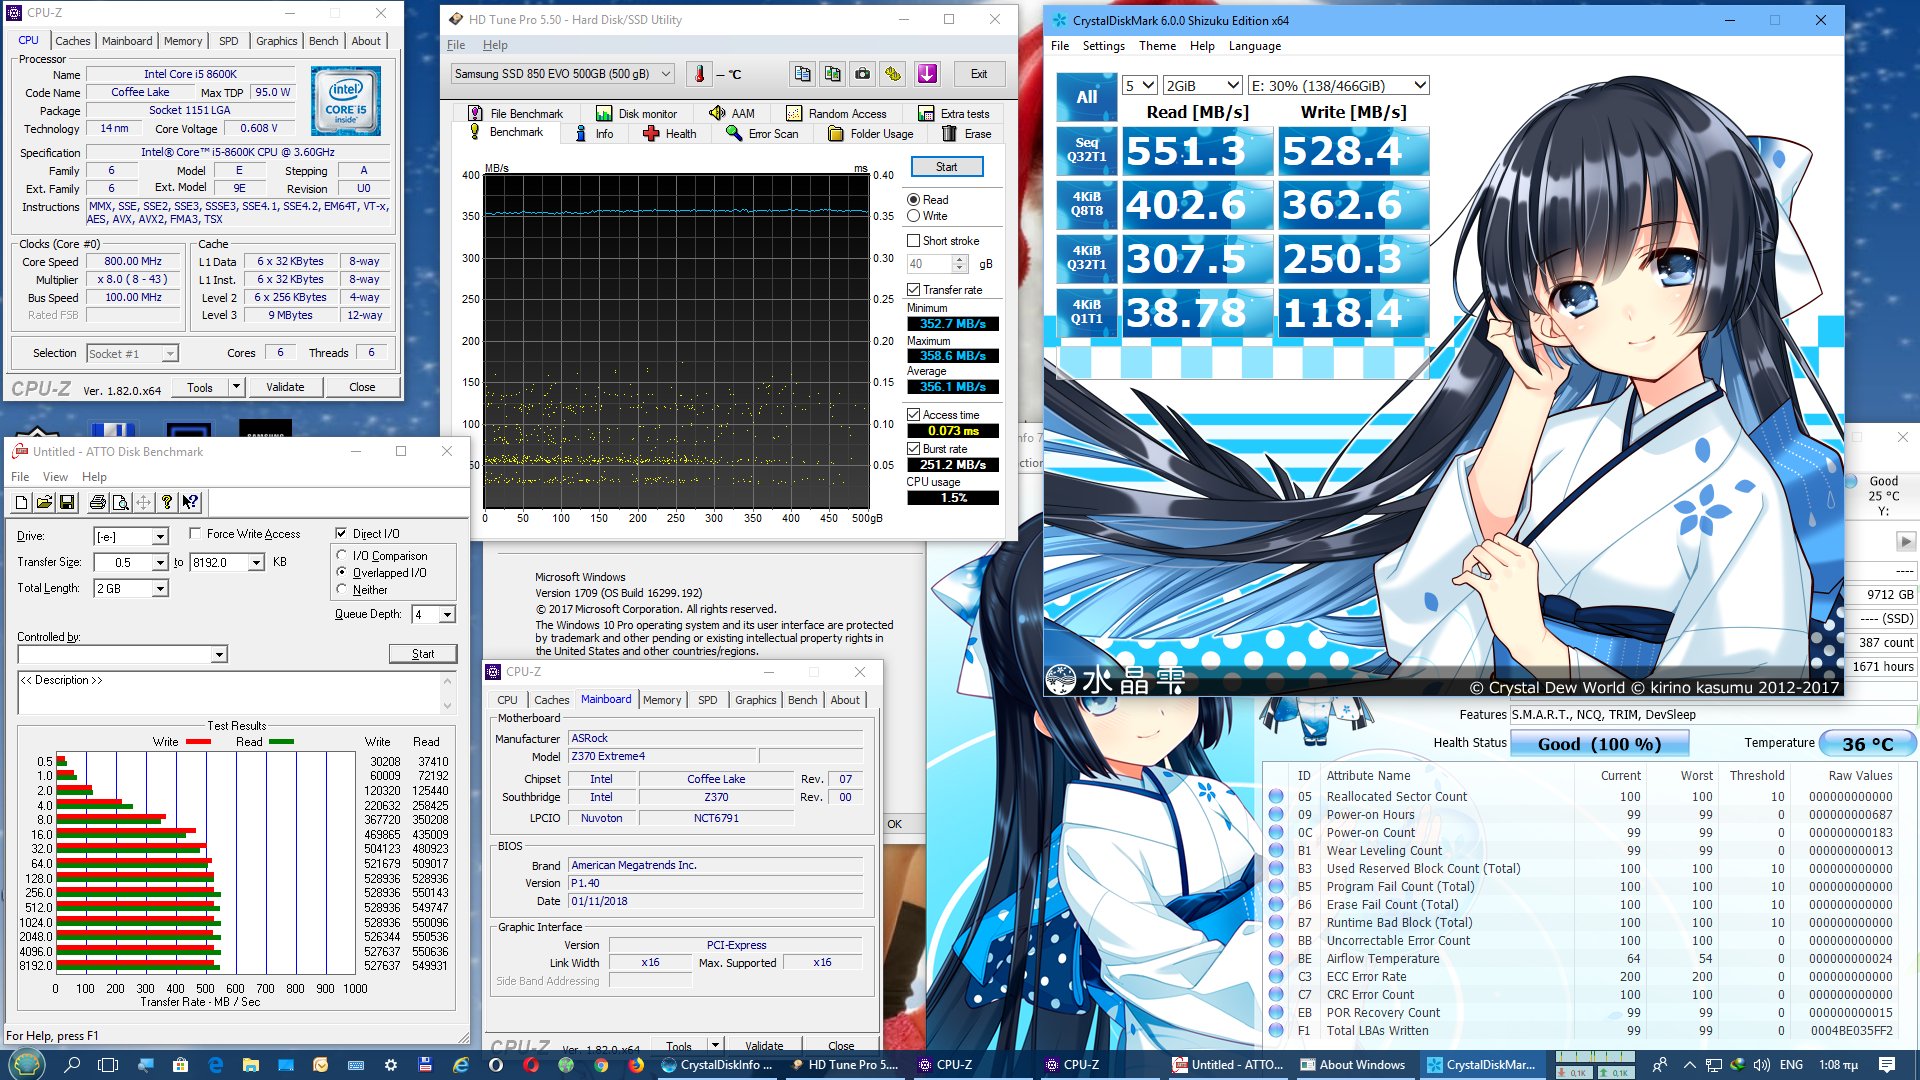
Task: Enable Force Write Access checkbox
Action: (x=196, y=533)
